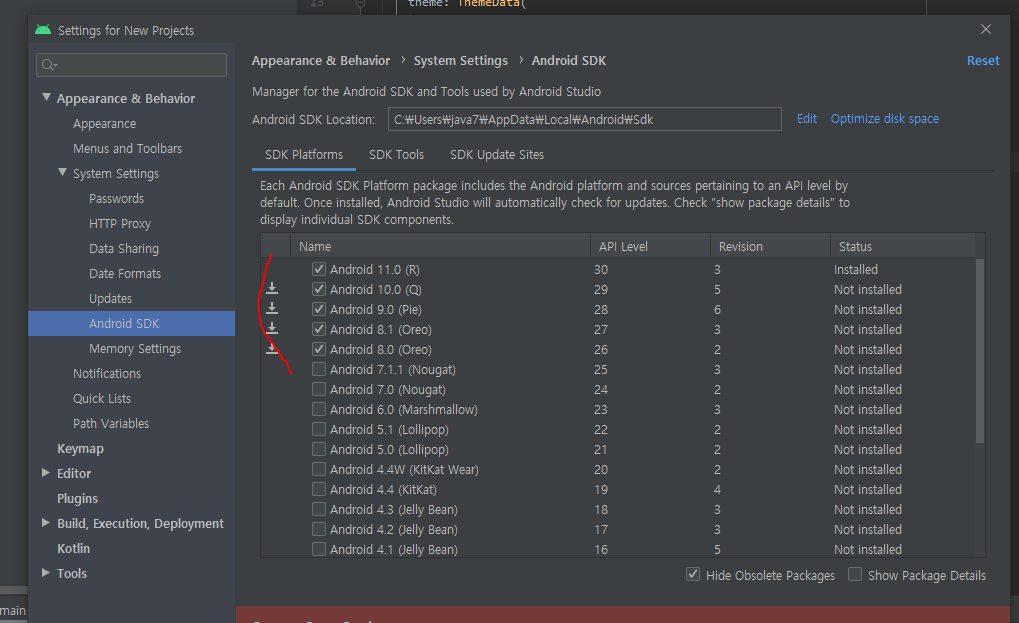
Task: Click Edit link for SDK location
Action: 806,119
